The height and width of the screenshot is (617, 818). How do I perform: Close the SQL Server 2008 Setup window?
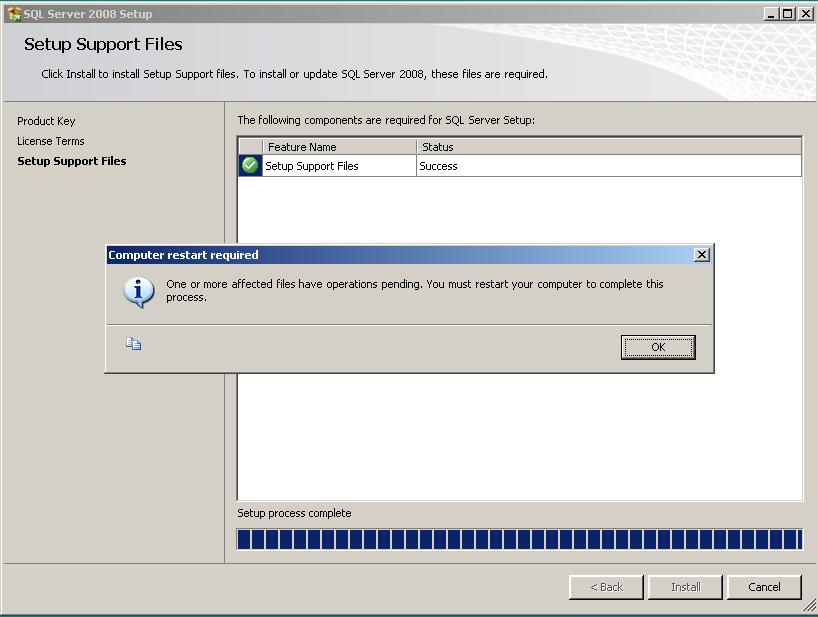(x=805, y=14)
